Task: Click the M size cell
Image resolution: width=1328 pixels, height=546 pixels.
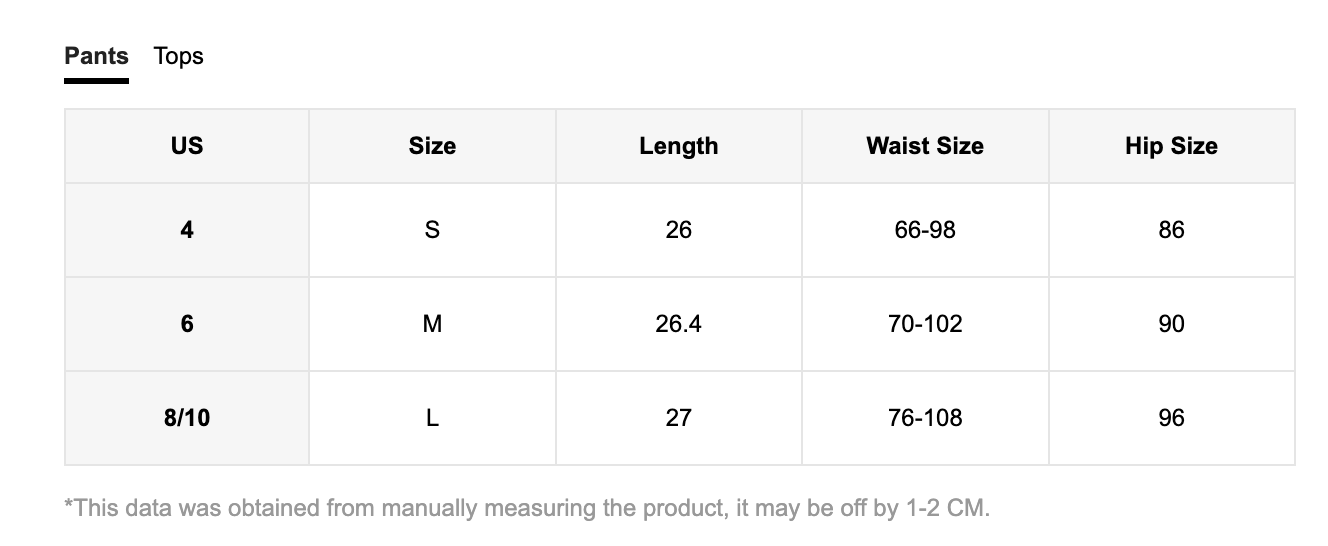Action: click(x=432, y=324)
